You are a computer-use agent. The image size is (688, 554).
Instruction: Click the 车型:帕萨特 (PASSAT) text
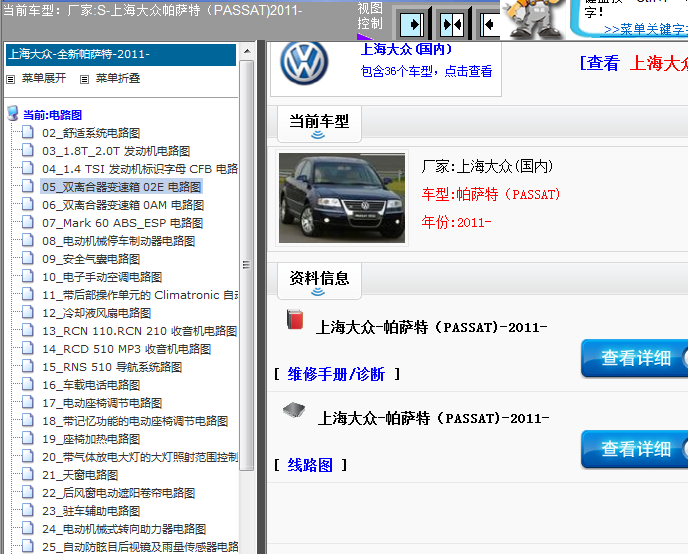[x=491, y=194]
